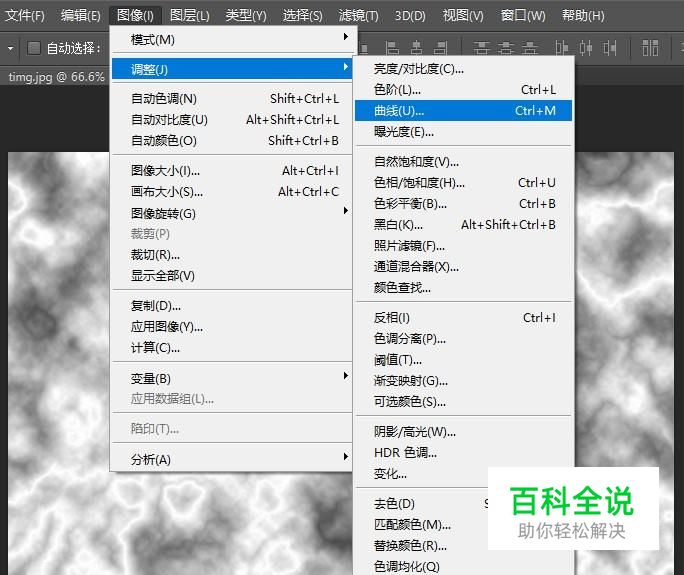The image size is (684, 575).
Task: Choose 阈值(T)... adjustment
Action: pos(463,359)
